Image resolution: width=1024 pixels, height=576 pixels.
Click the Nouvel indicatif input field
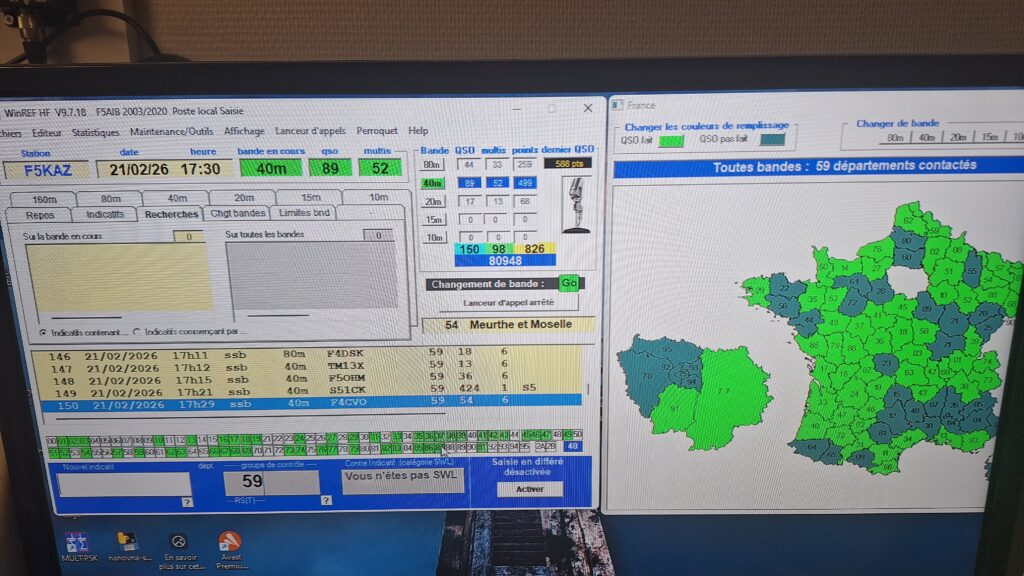[124, 484]
